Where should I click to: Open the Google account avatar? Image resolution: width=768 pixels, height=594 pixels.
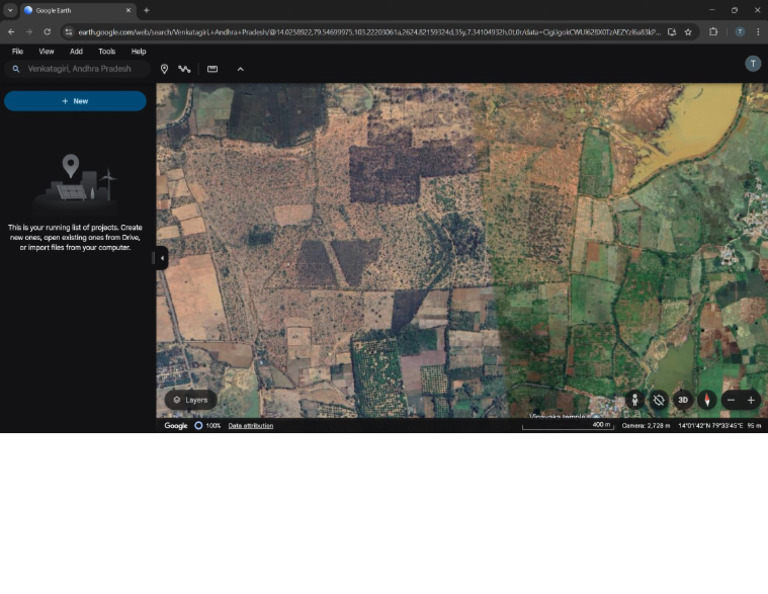click(x=753, y=64)
